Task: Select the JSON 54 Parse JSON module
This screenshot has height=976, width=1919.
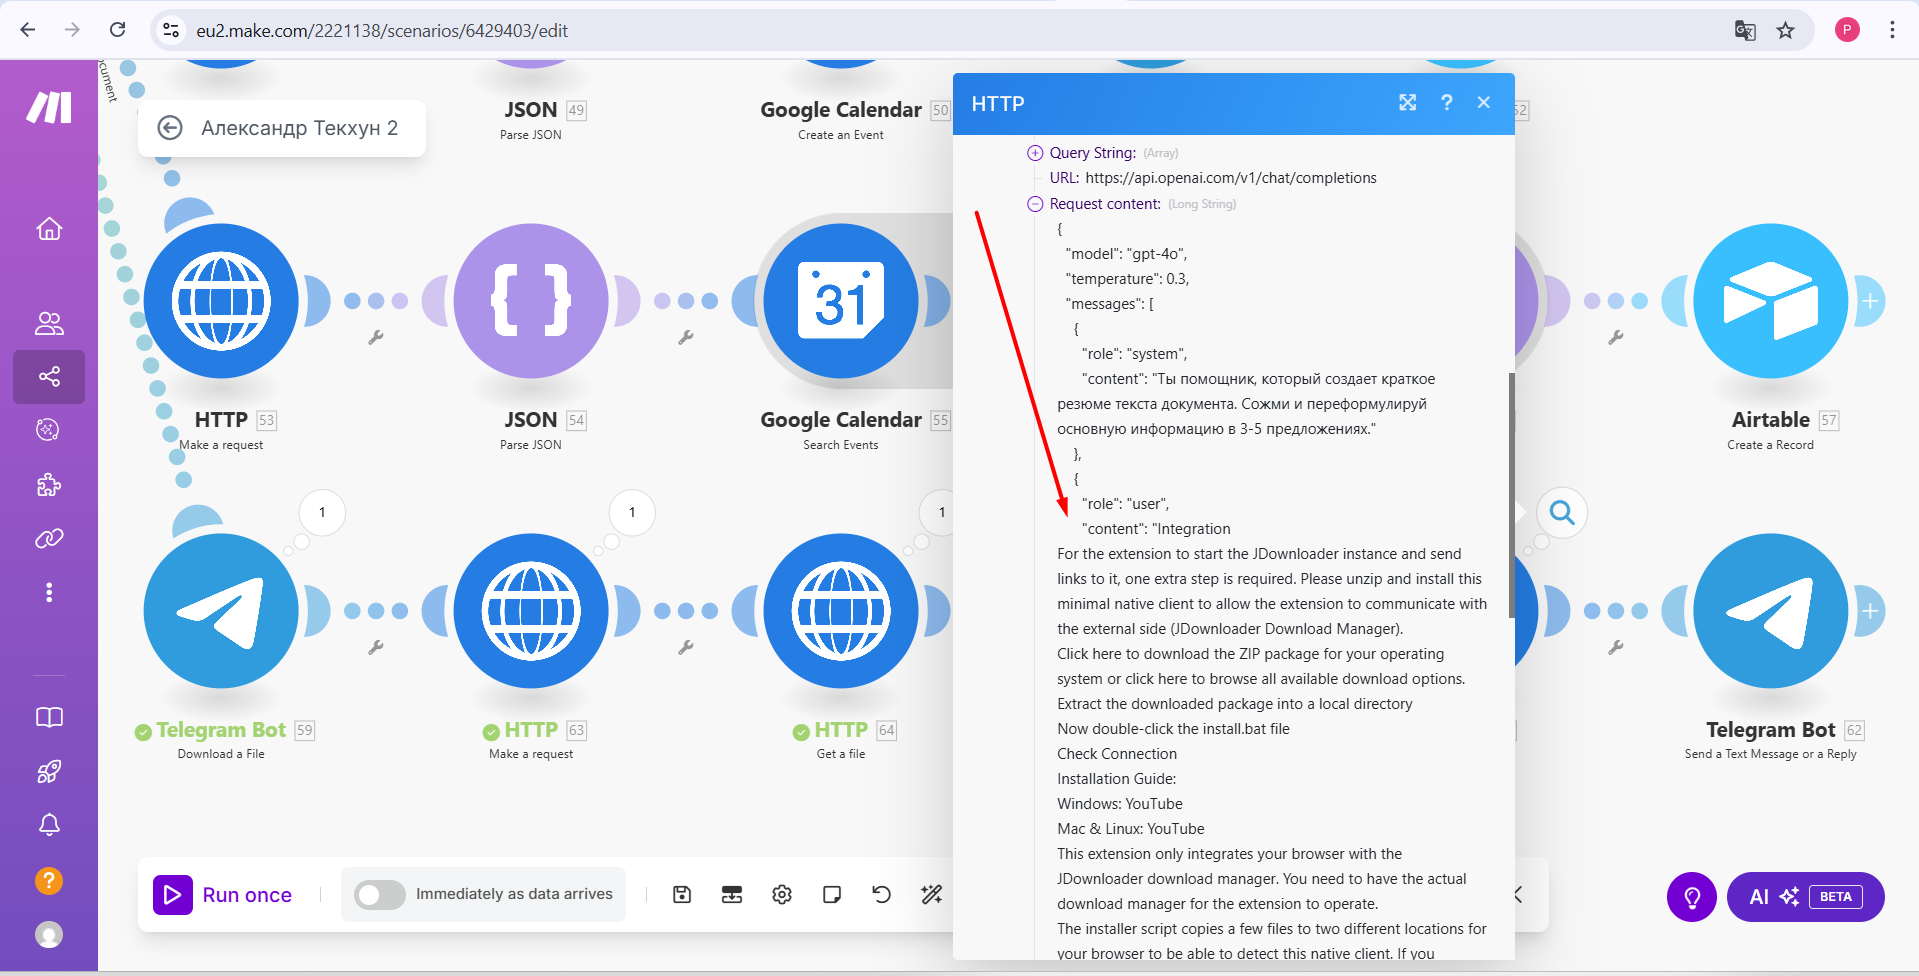Action: [531, 301]
